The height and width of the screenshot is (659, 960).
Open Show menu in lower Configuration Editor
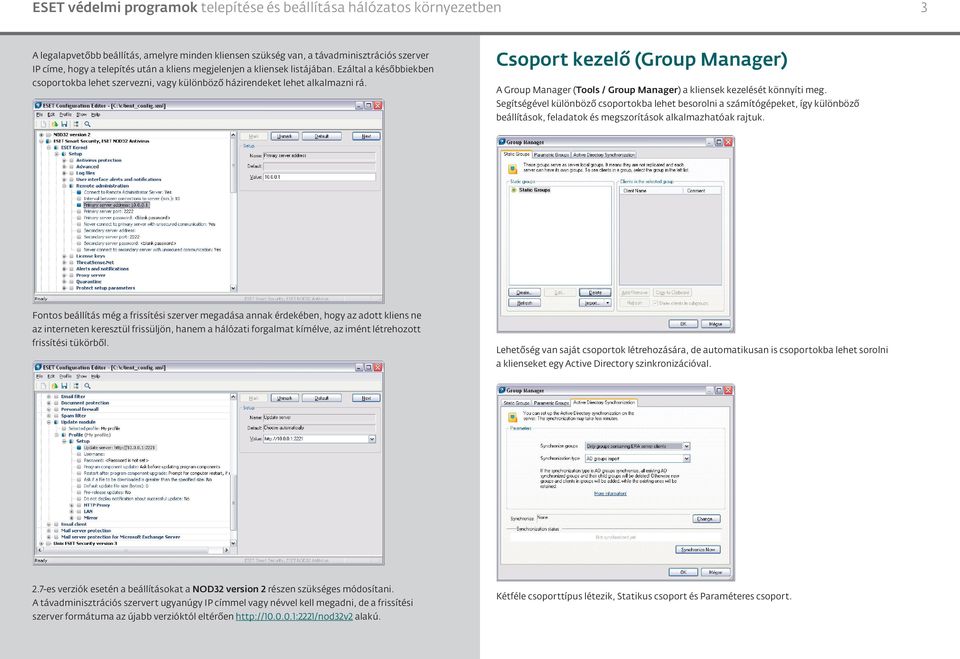[81, 376]
